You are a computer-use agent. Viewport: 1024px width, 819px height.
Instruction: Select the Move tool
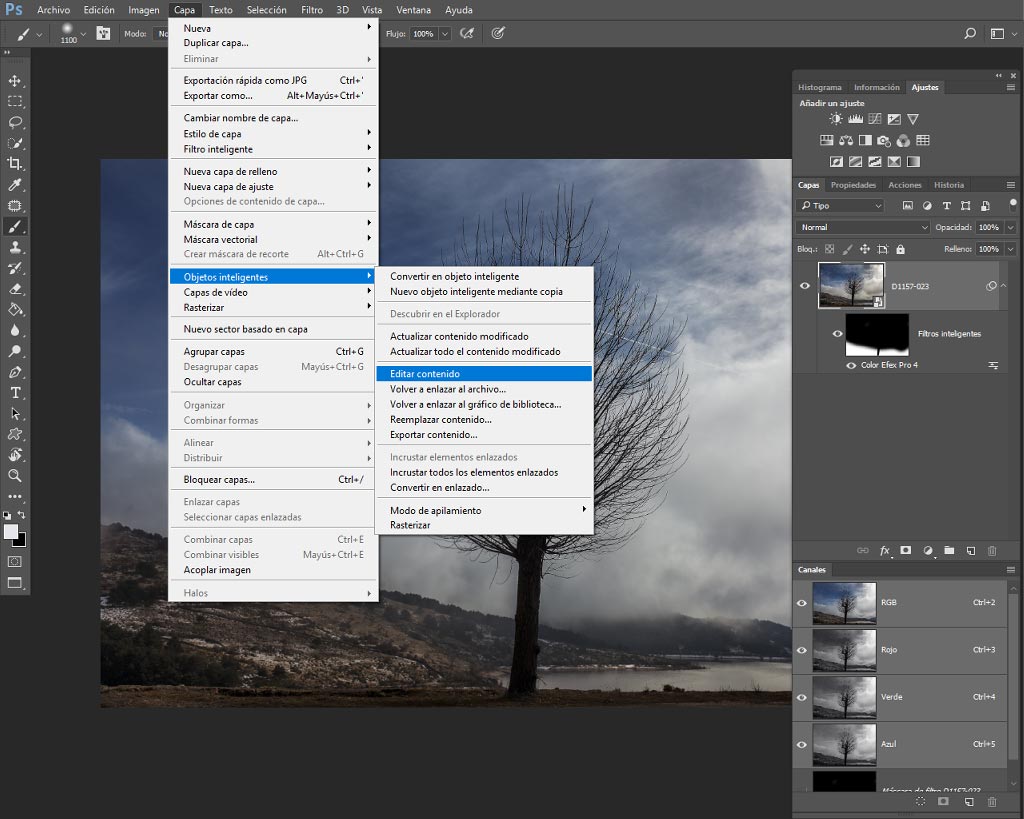pos(14,81)
